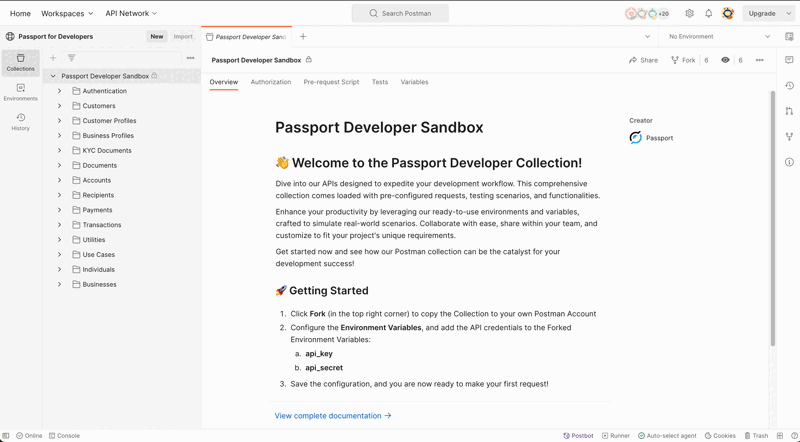Image resolution: width=800 pixels, height=442 pixels.
Task: Select the Businesses folder row
Action: point(122,284)
